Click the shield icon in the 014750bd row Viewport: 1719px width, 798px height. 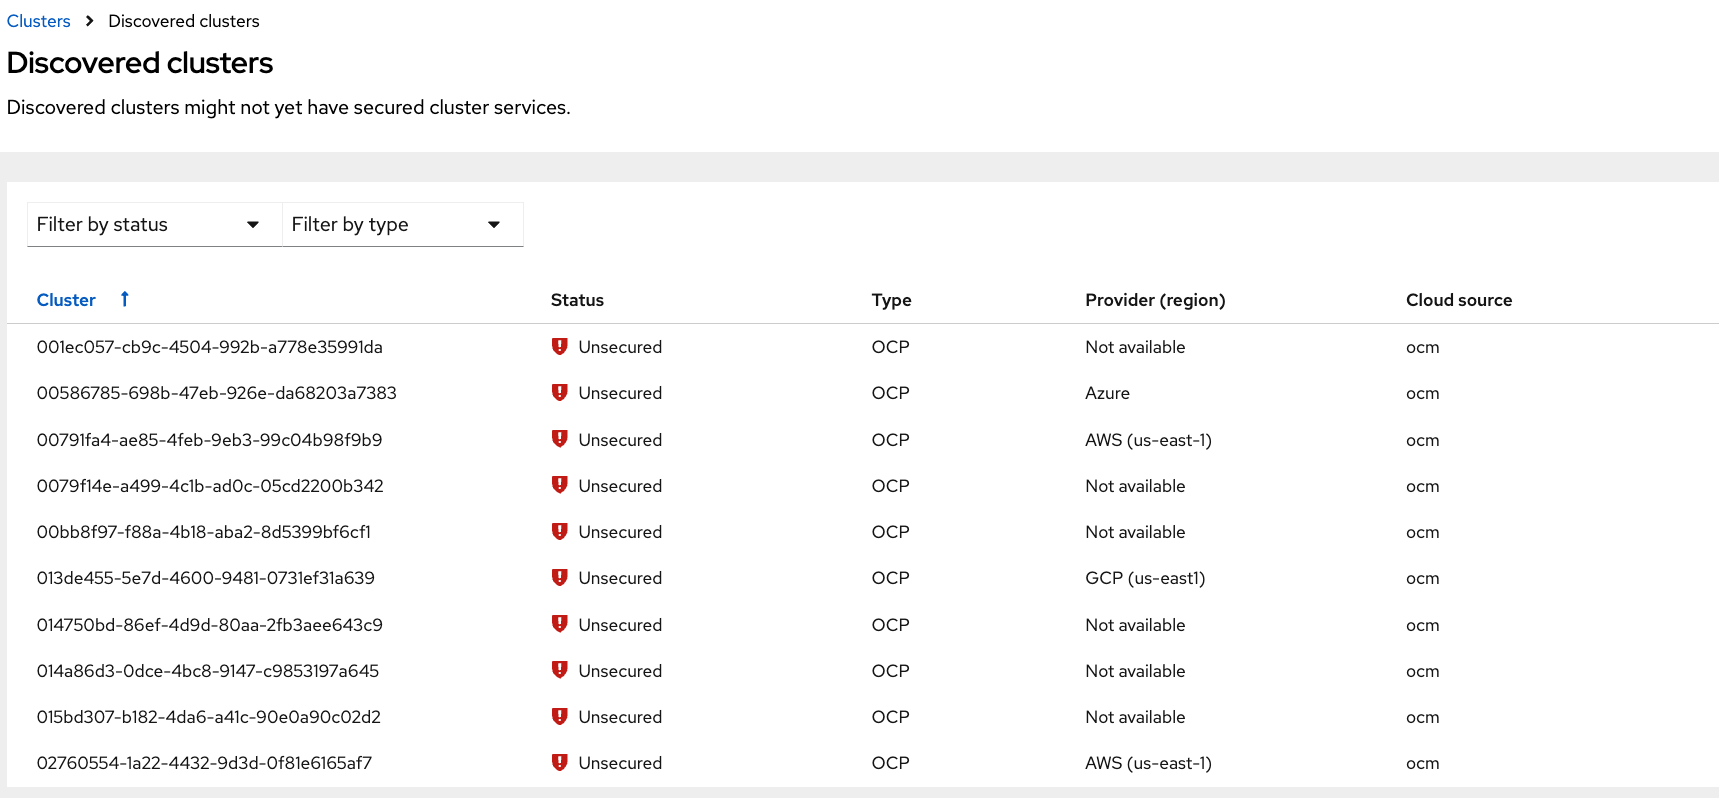coord(560,624)
